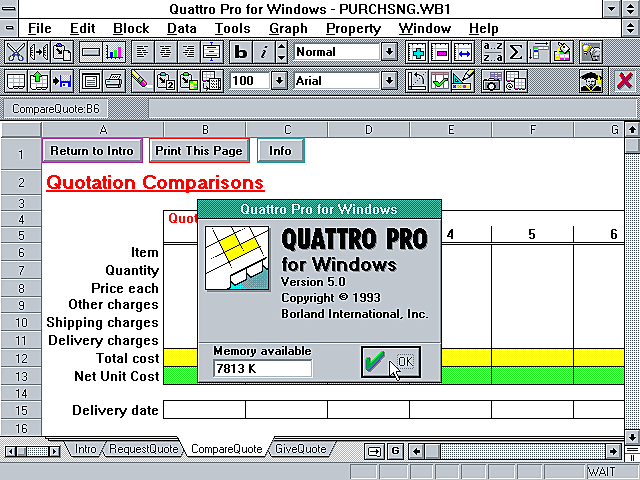Select the column A header
Viewport: 640px width, 480px height.
point(103,130)
